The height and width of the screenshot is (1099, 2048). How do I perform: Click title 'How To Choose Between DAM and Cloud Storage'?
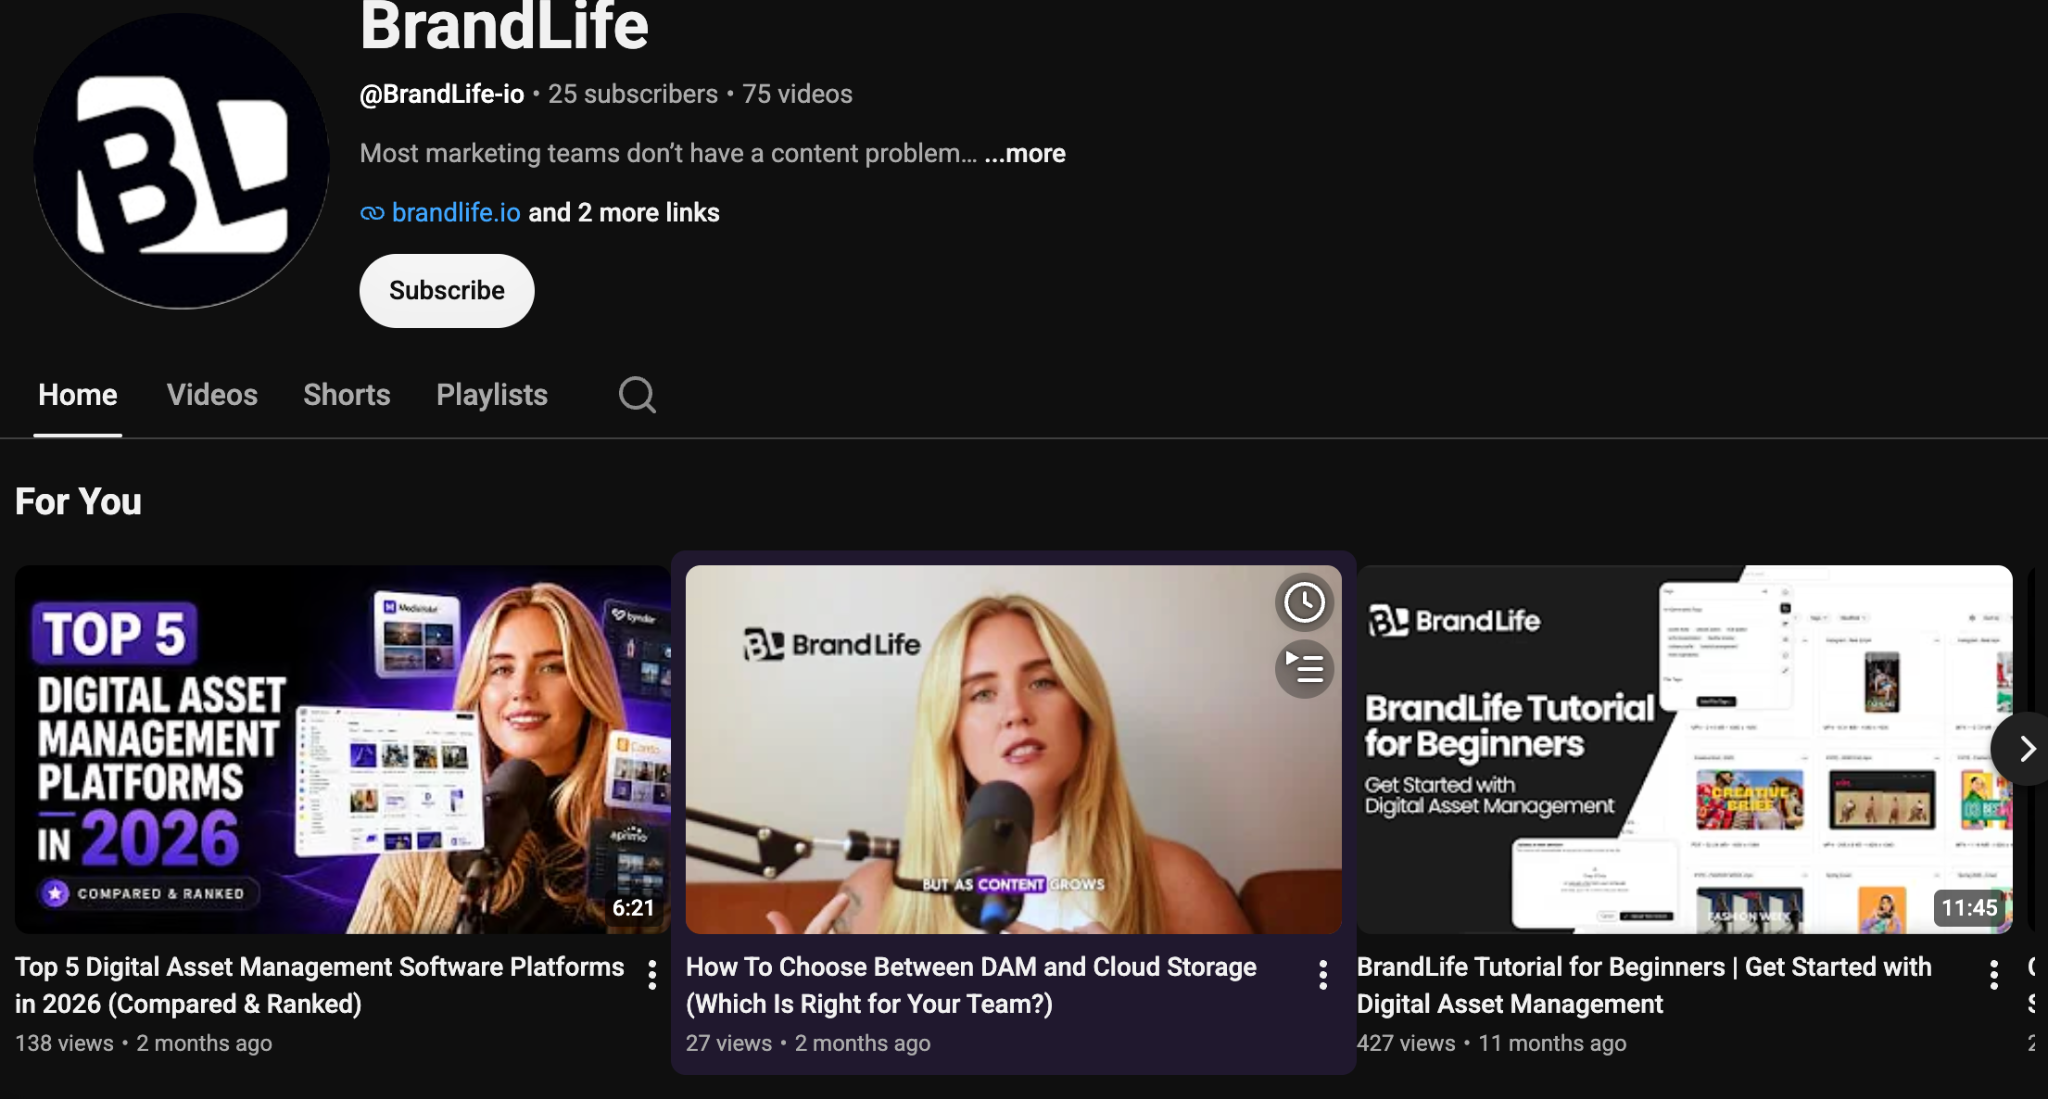coord(971,985)
